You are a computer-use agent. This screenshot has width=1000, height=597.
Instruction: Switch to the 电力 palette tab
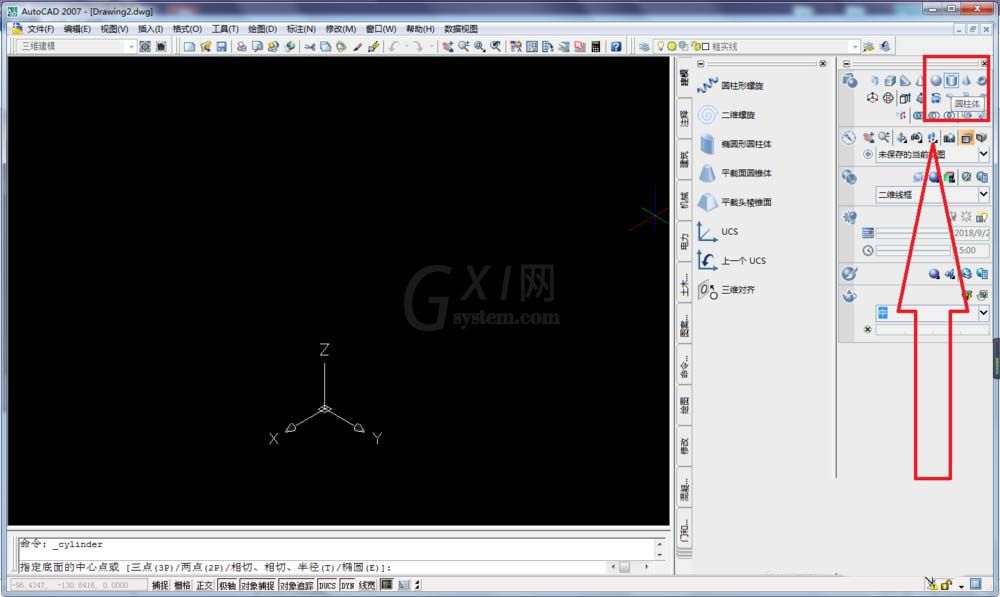684,241
